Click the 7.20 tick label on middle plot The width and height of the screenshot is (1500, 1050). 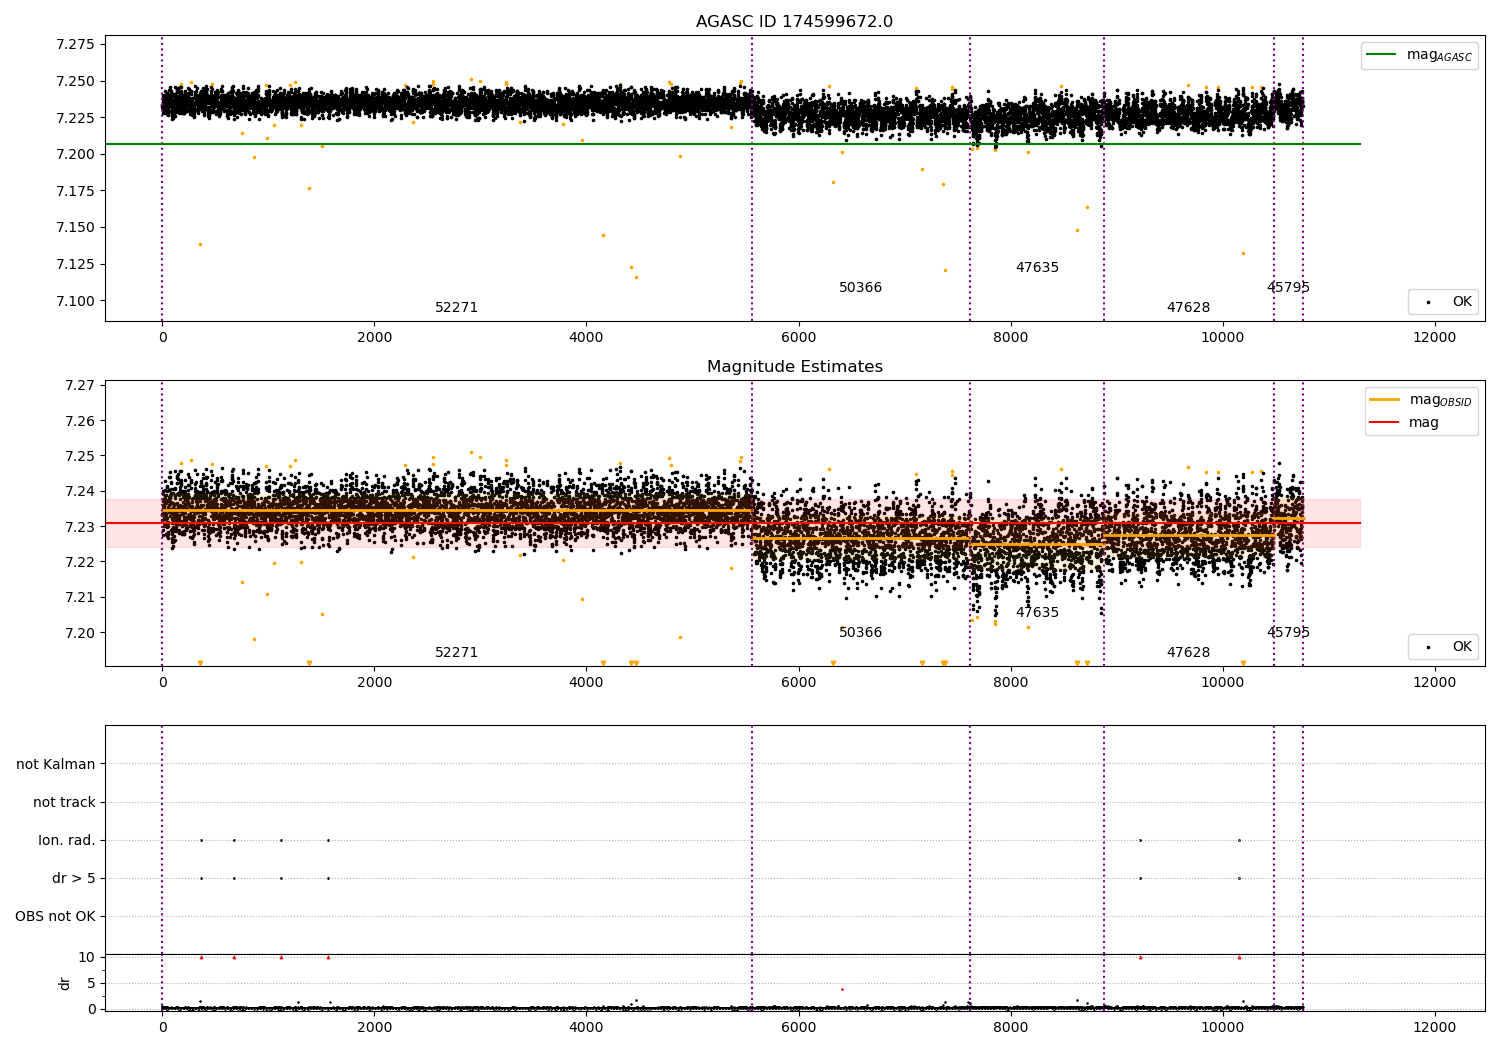click(79, 633)
